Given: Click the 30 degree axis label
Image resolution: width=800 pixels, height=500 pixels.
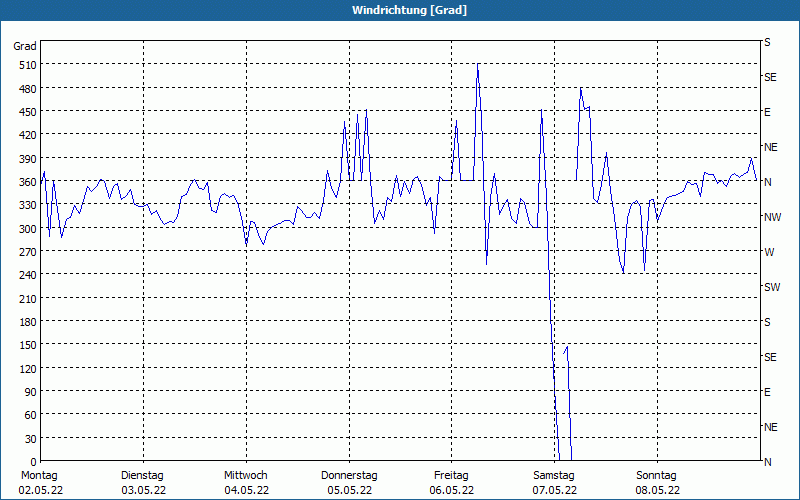Looking at the screenshot, I should pyautogui.click(x=28, y=438).
